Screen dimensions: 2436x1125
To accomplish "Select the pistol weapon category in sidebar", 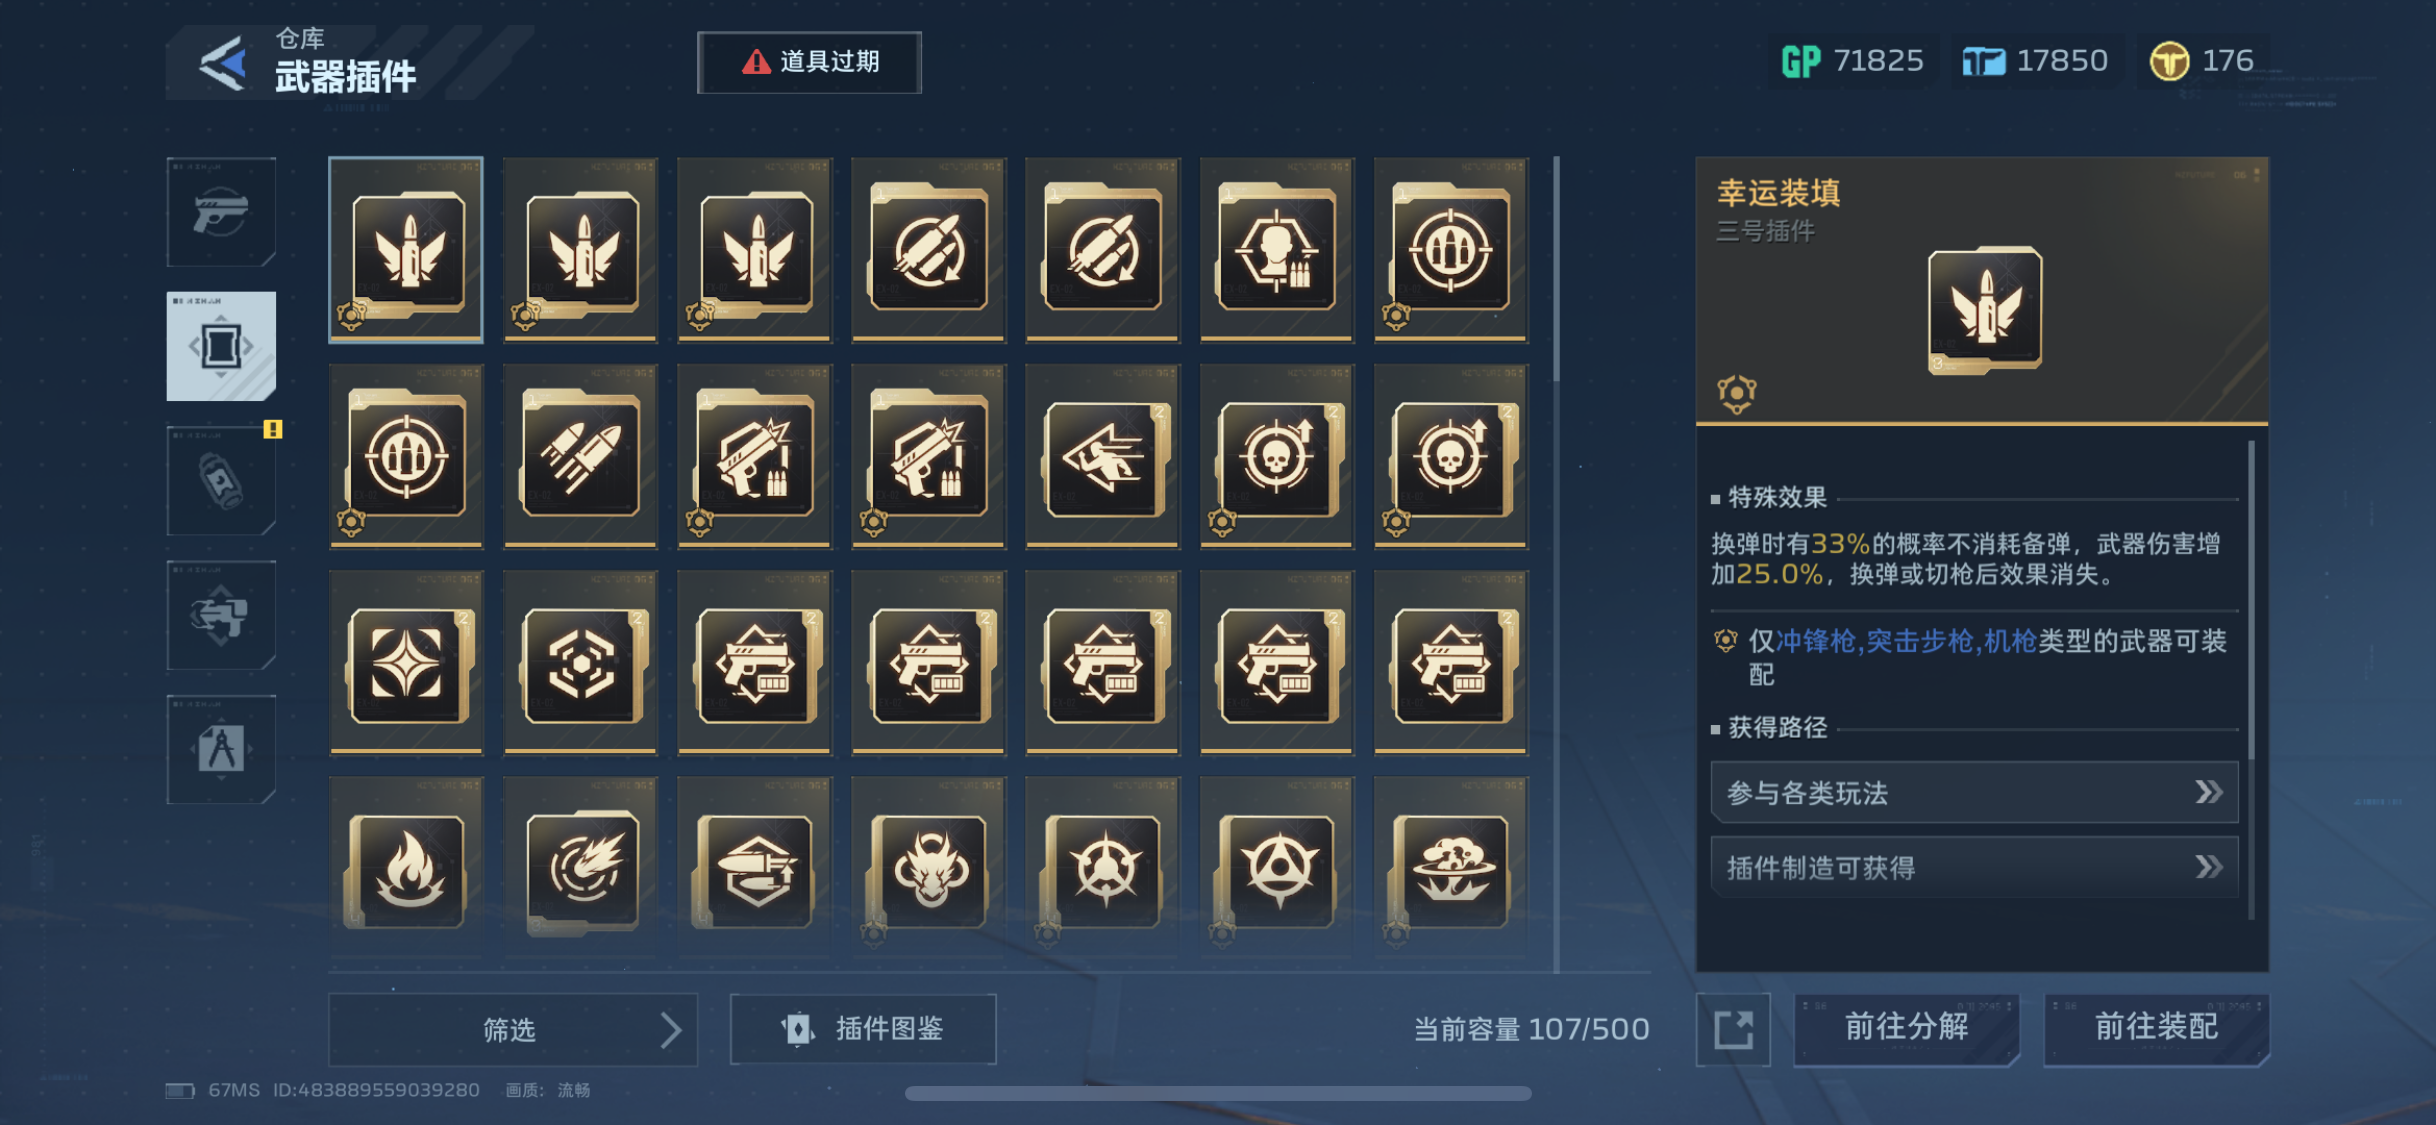I will (x=221, y=212).
